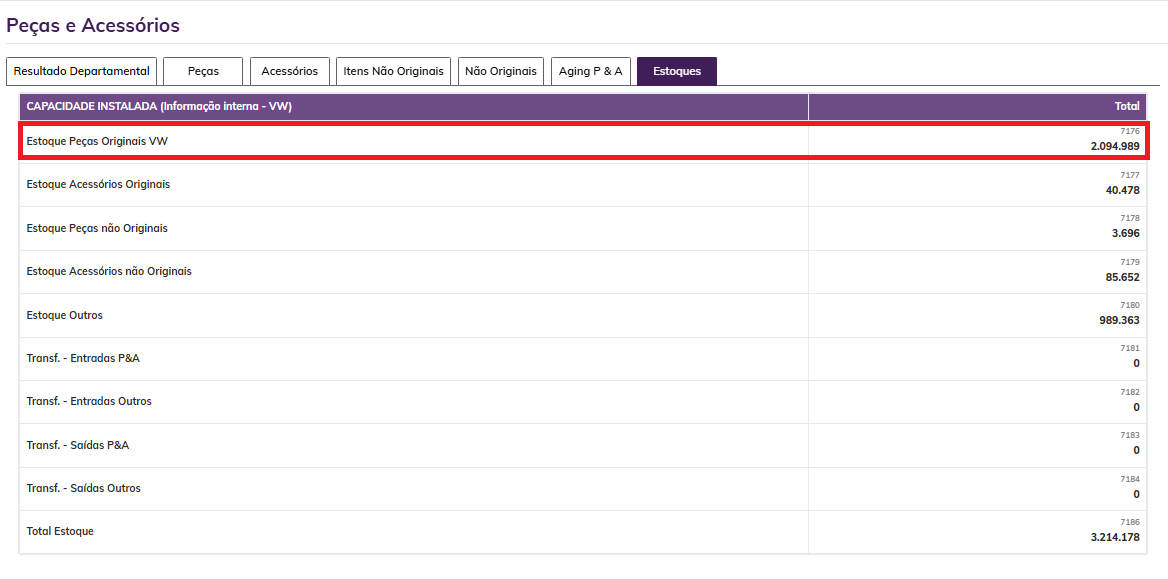Viewport: 1168px width, 579px height.
Task: Go to Itens Não Originais tab
Action: pyautogui.click(x=393, y=71)
